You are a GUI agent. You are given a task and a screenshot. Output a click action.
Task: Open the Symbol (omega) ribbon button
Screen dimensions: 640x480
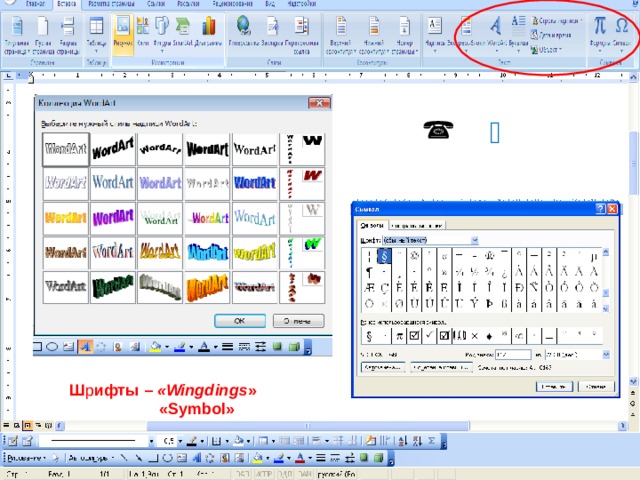(x=622, y=35)
